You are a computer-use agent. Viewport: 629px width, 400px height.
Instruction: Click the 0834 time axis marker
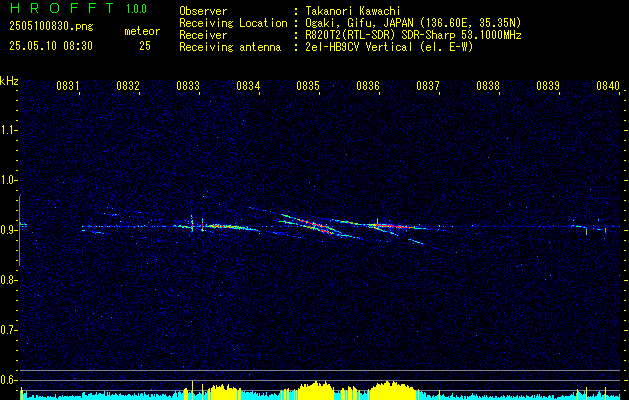tap(248, 85)
